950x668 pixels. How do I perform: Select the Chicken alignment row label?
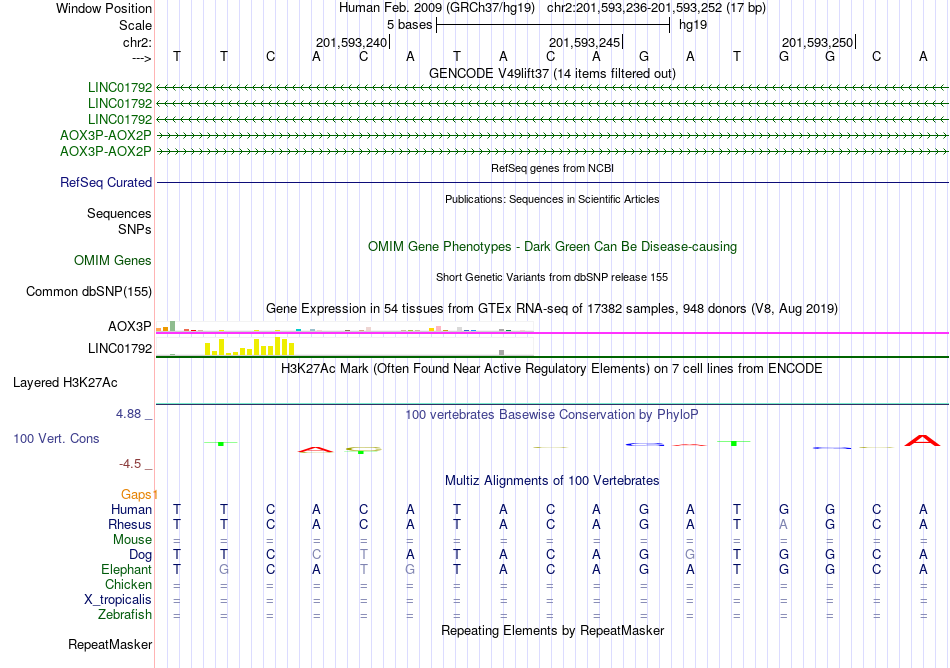128,584
